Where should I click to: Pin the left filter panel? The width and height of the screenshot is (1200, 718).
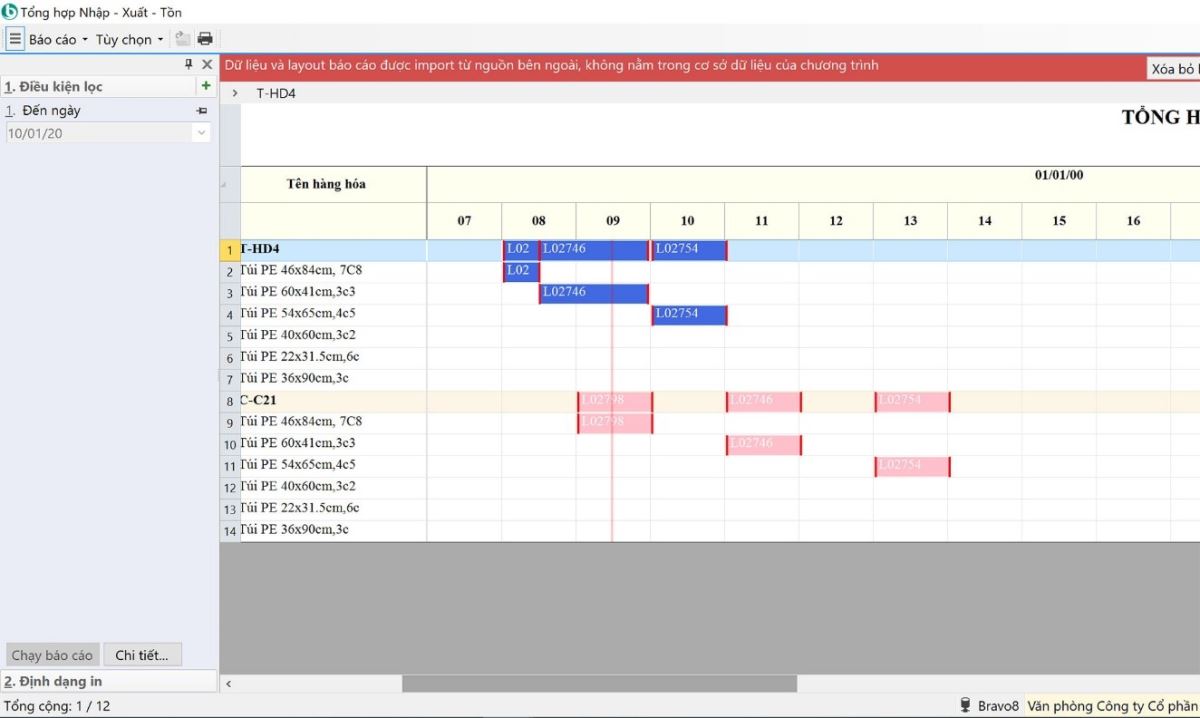[189, 64]
